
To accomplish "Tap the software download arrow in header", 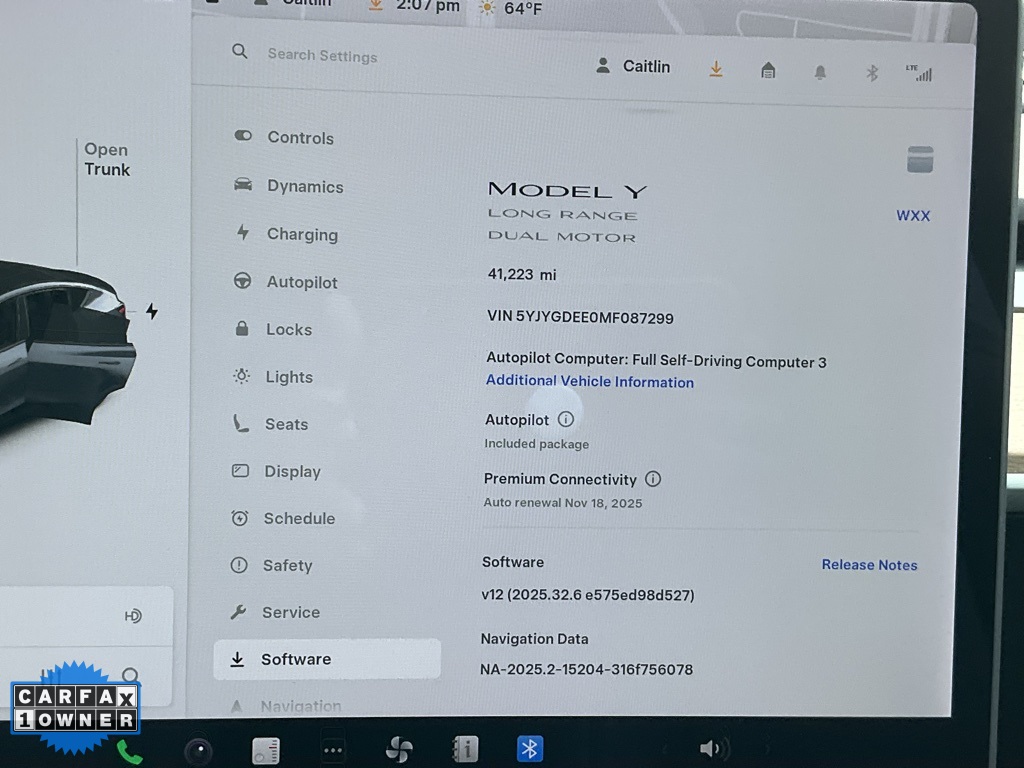I will coord(716,68).
